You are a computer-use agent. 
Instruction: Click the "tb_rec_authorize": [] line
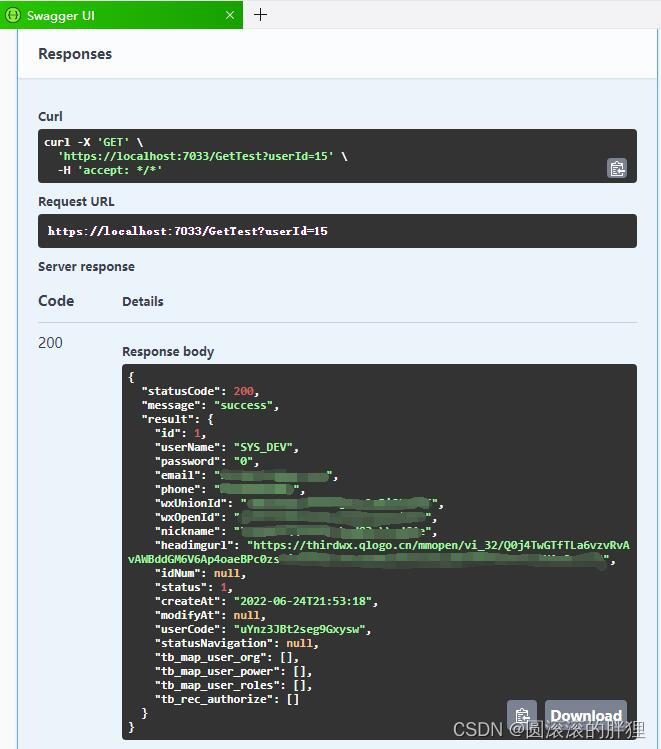coord(226,699)
